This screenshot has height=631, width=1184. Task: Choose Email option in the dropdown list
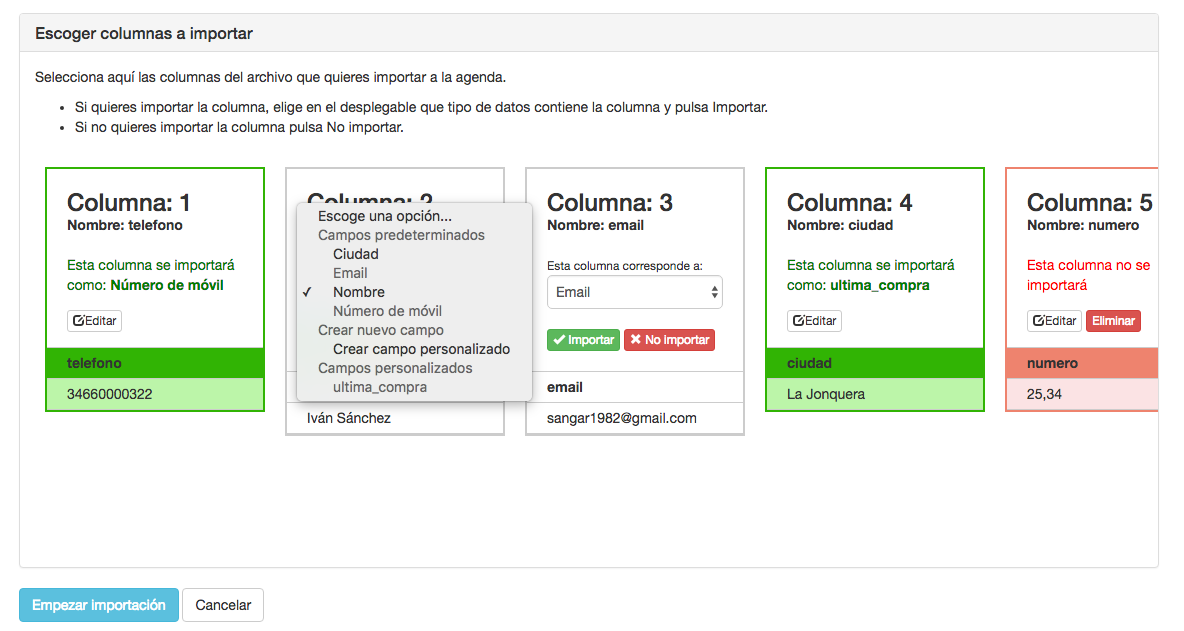click(x=350, y=273)
